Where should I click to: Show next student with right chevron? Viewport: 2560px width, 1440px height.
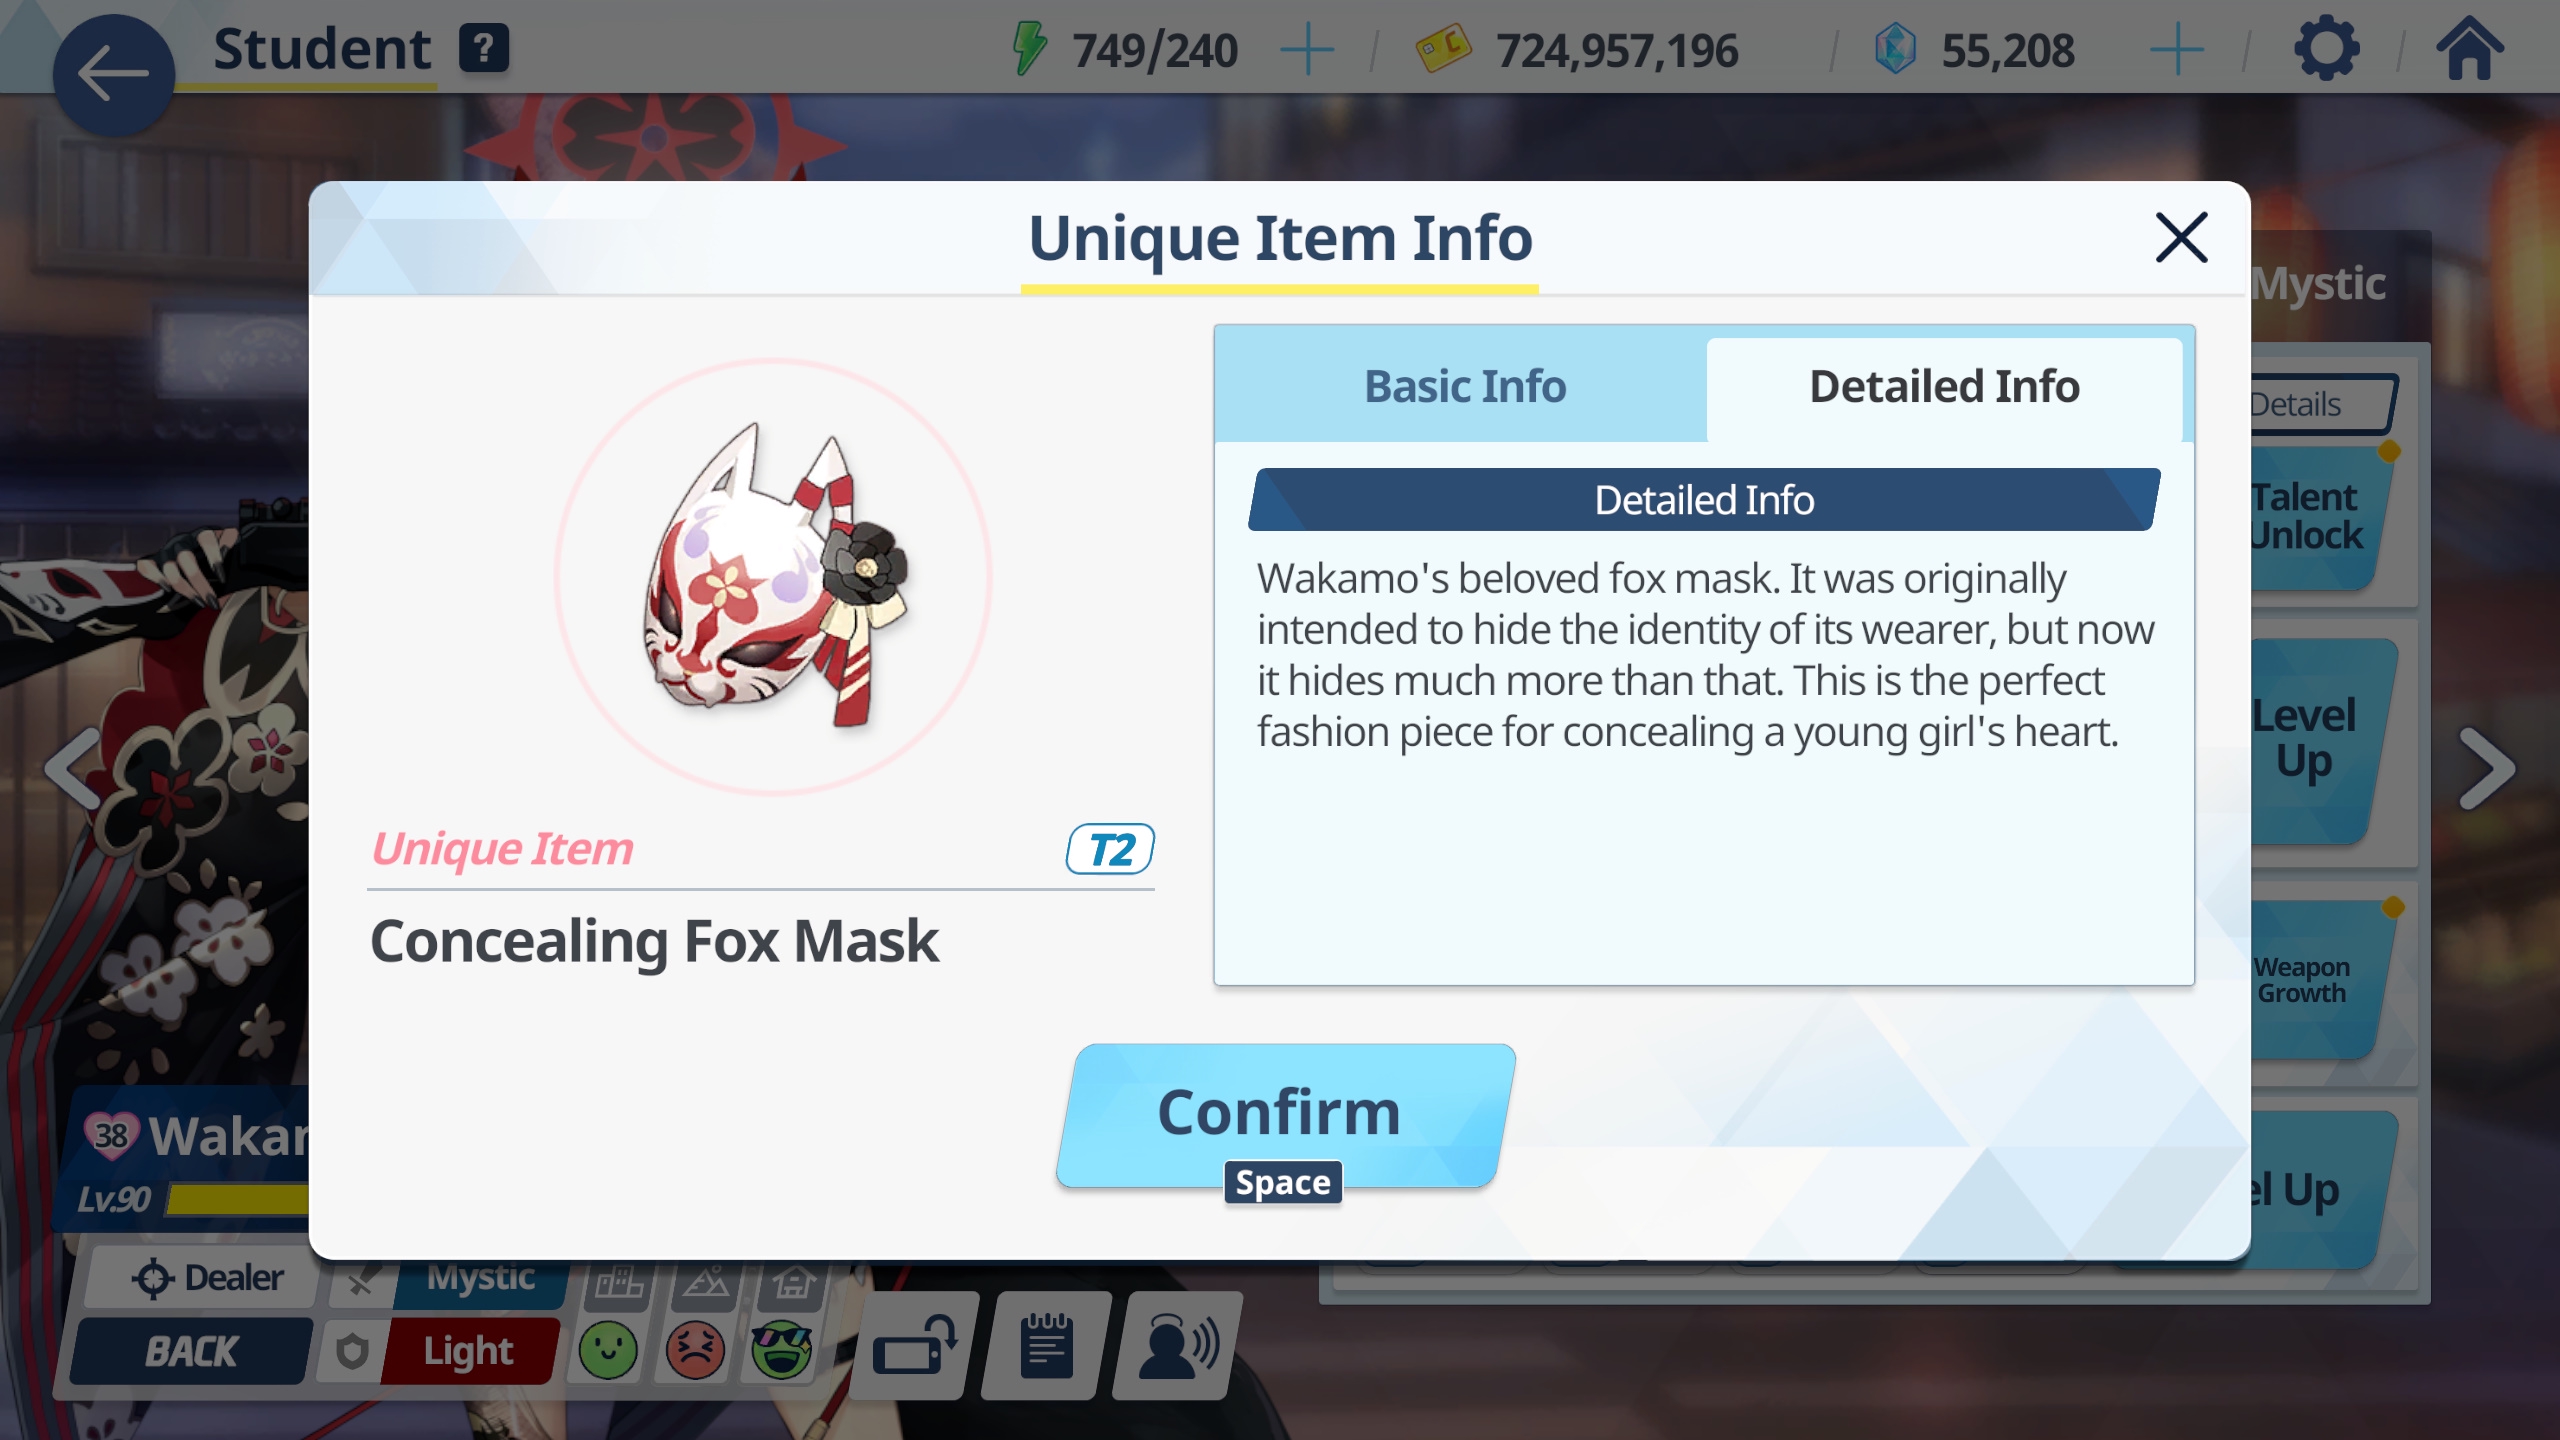2486,768
